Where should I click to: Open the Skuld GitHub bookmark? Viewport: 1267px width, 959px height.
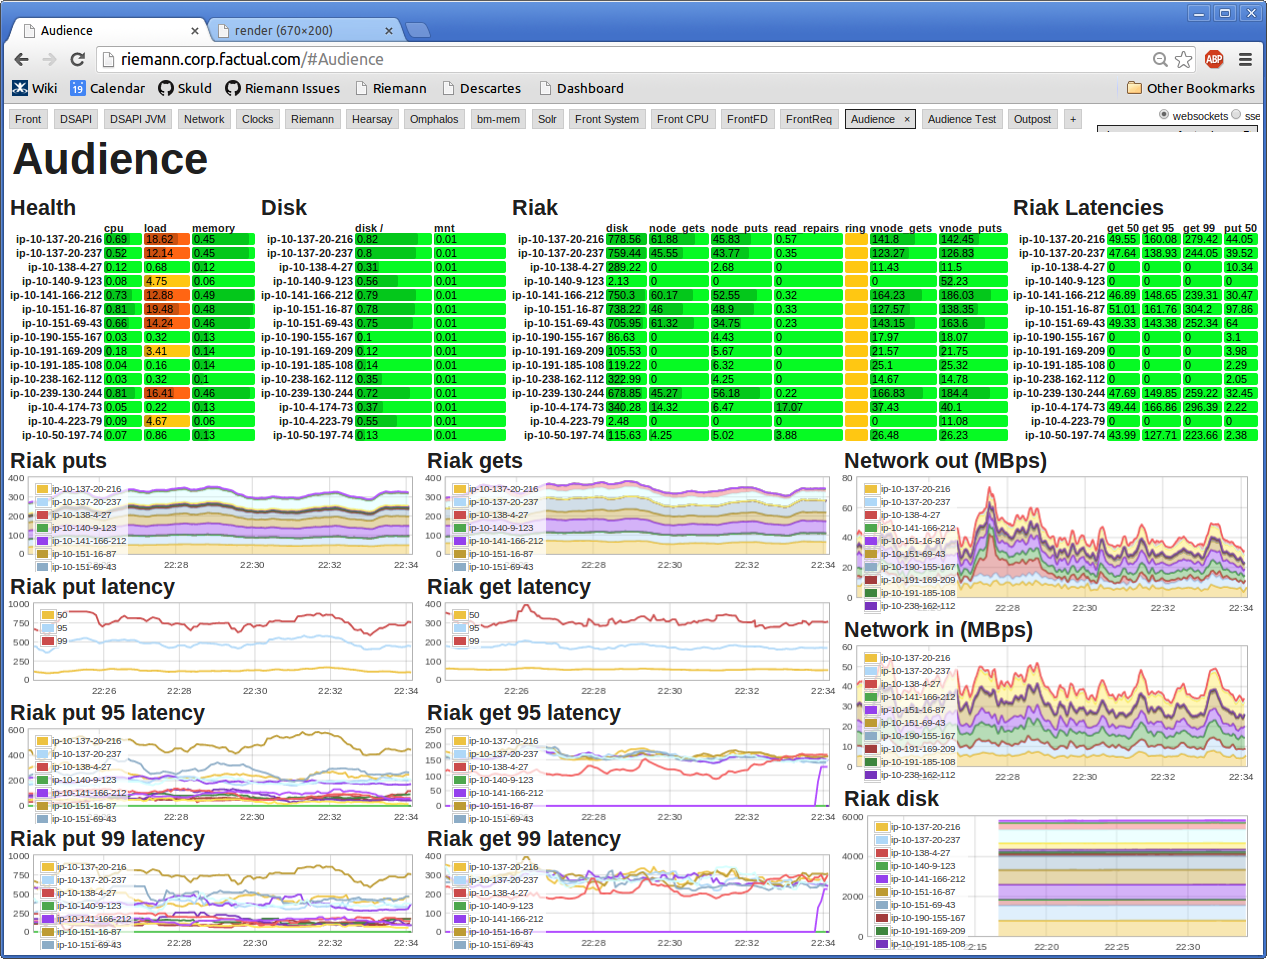click(185, 88)
